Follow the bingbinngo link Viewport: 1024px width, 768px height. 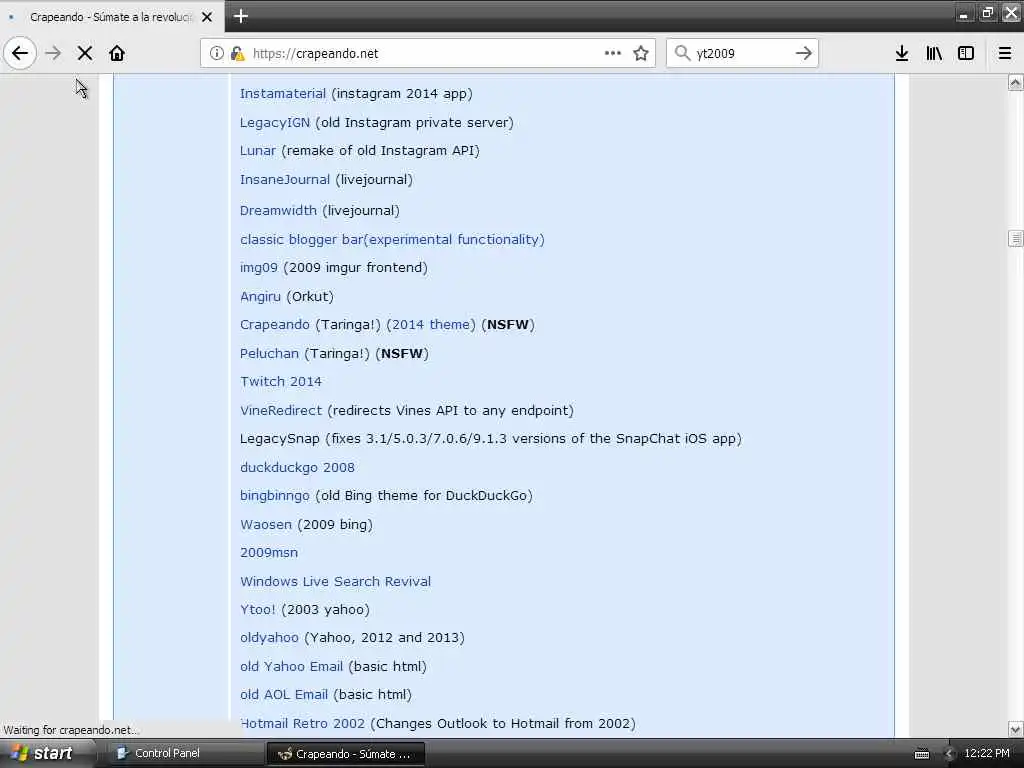[274, 495]
